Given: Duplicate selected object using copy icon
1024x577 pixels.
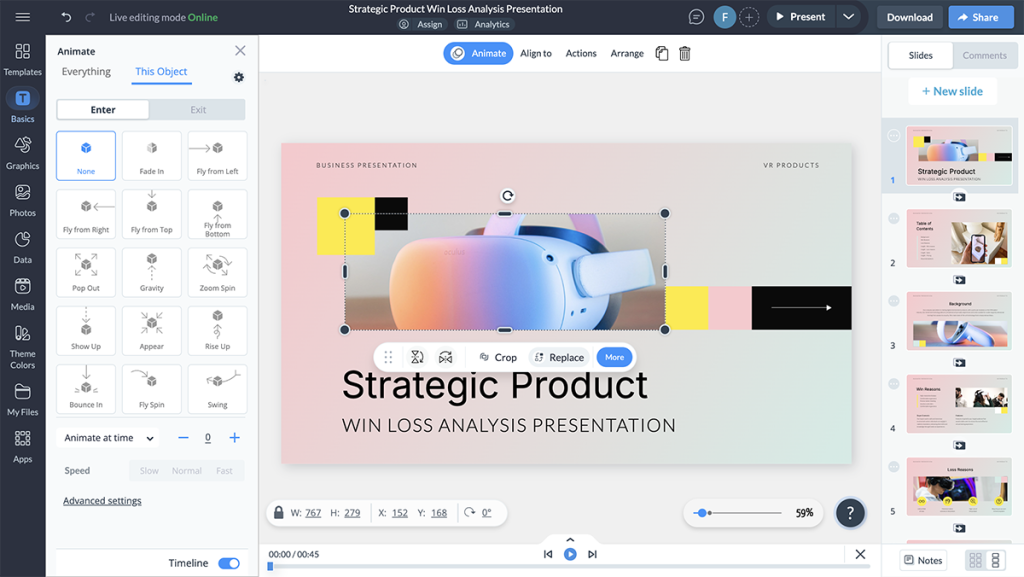Looking at the screenshot, I should (661, 54).
